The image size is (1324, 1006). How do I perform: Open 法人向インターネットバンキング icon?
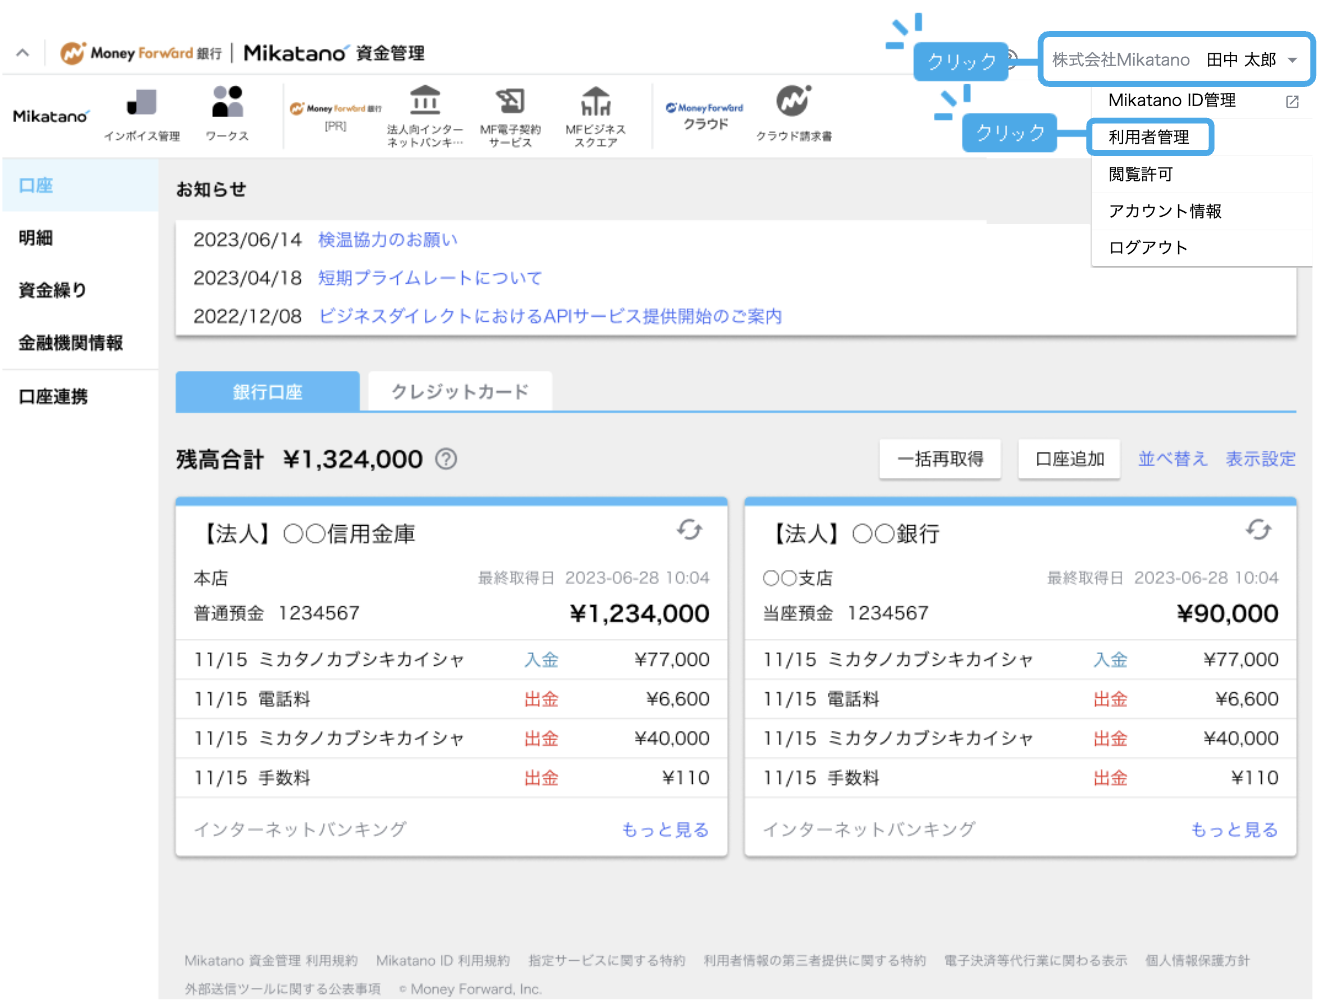(425, 116)
